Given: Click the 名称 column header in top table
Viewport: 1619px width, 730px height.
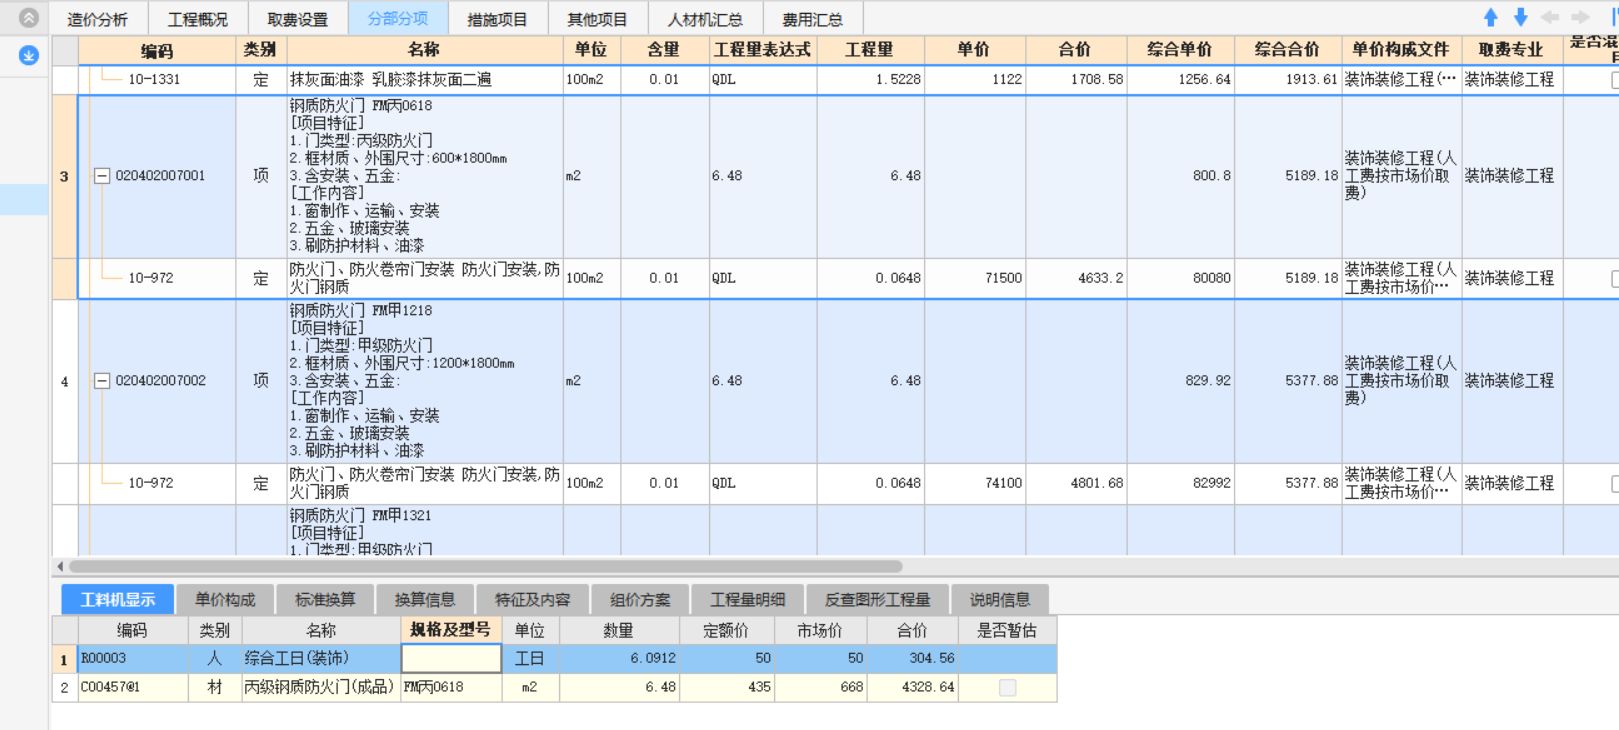Looking at the screenshot, I should [424, 50].
